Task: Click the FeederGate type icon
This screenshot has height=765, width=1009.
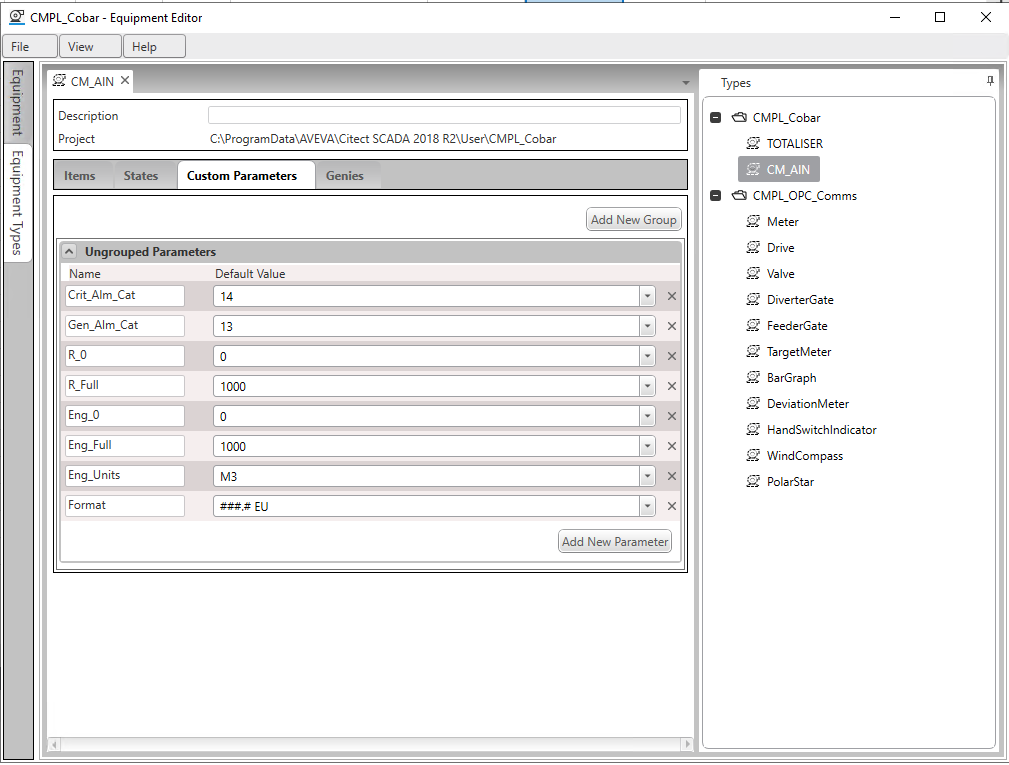Action: tap(753, 325)
